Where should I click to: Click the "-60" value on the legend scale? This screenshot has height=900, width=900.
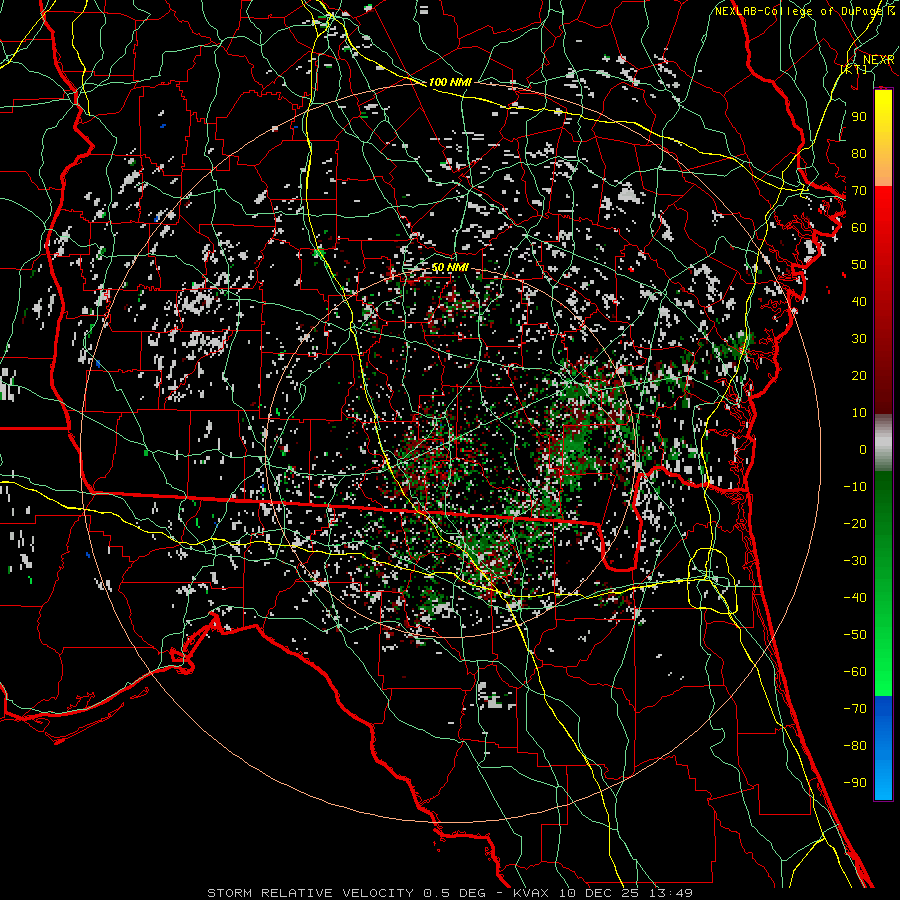point(855,672)
